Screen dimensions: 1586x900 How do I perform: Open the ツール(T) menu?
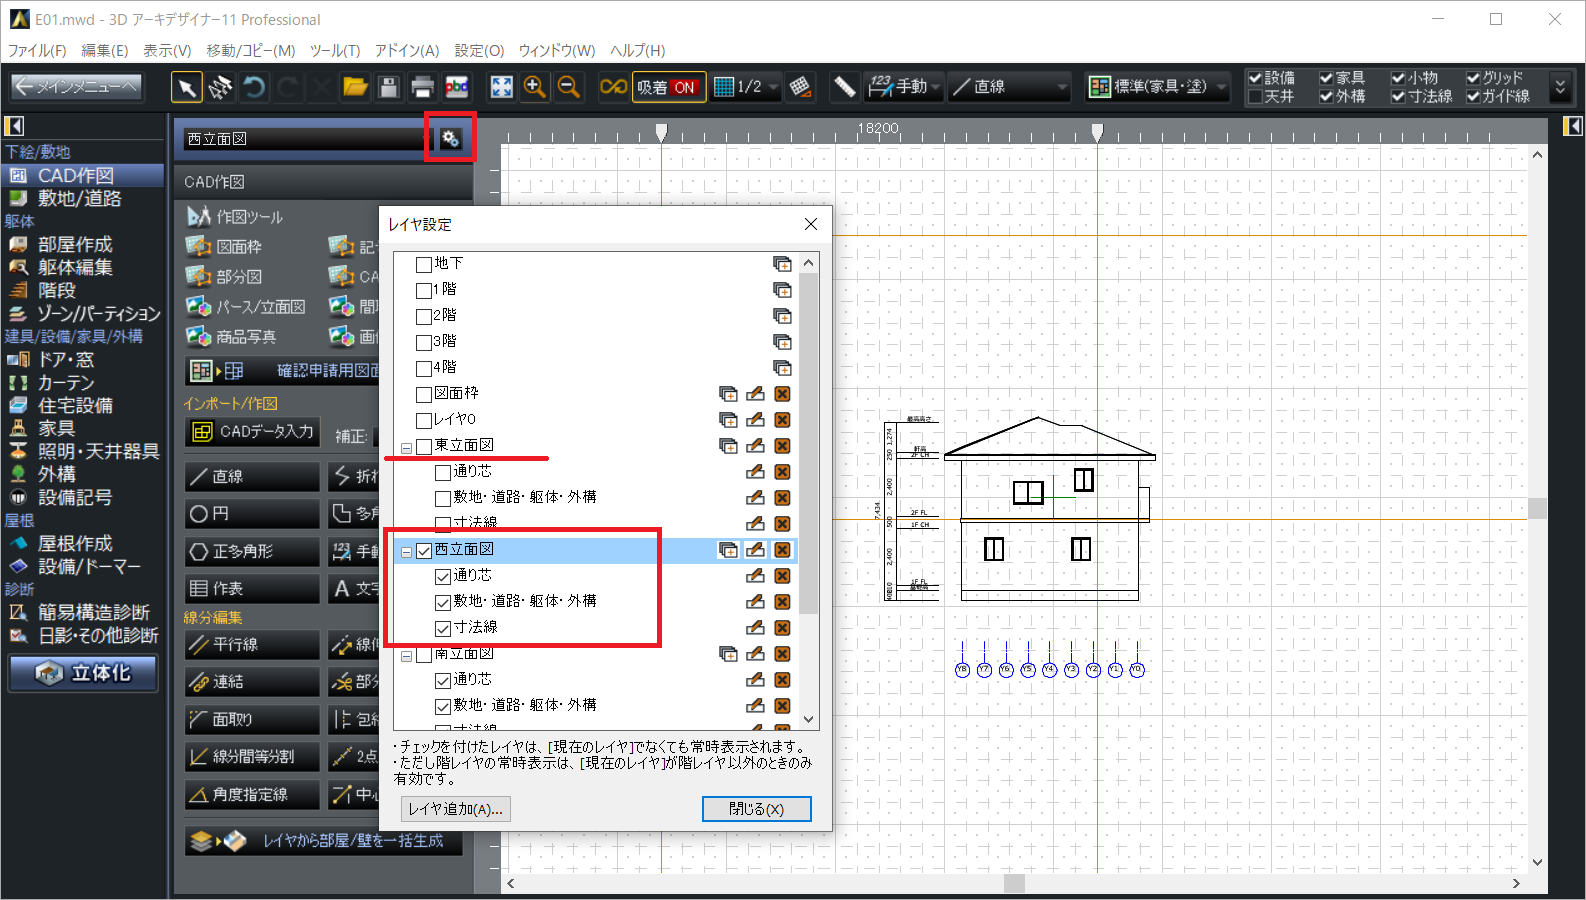[x=334, y=50]
